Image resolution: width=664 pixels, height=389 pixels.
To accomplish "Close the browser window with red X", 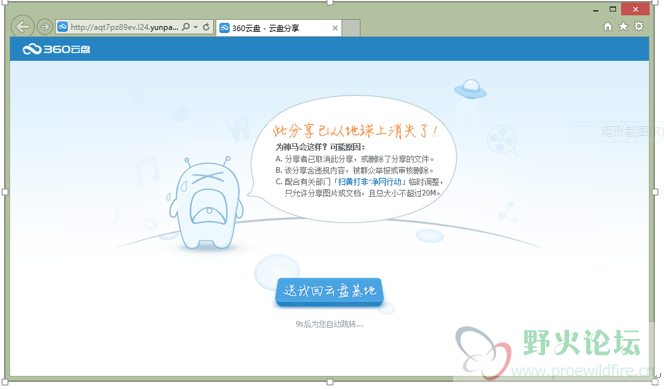I will pos(635,9).
